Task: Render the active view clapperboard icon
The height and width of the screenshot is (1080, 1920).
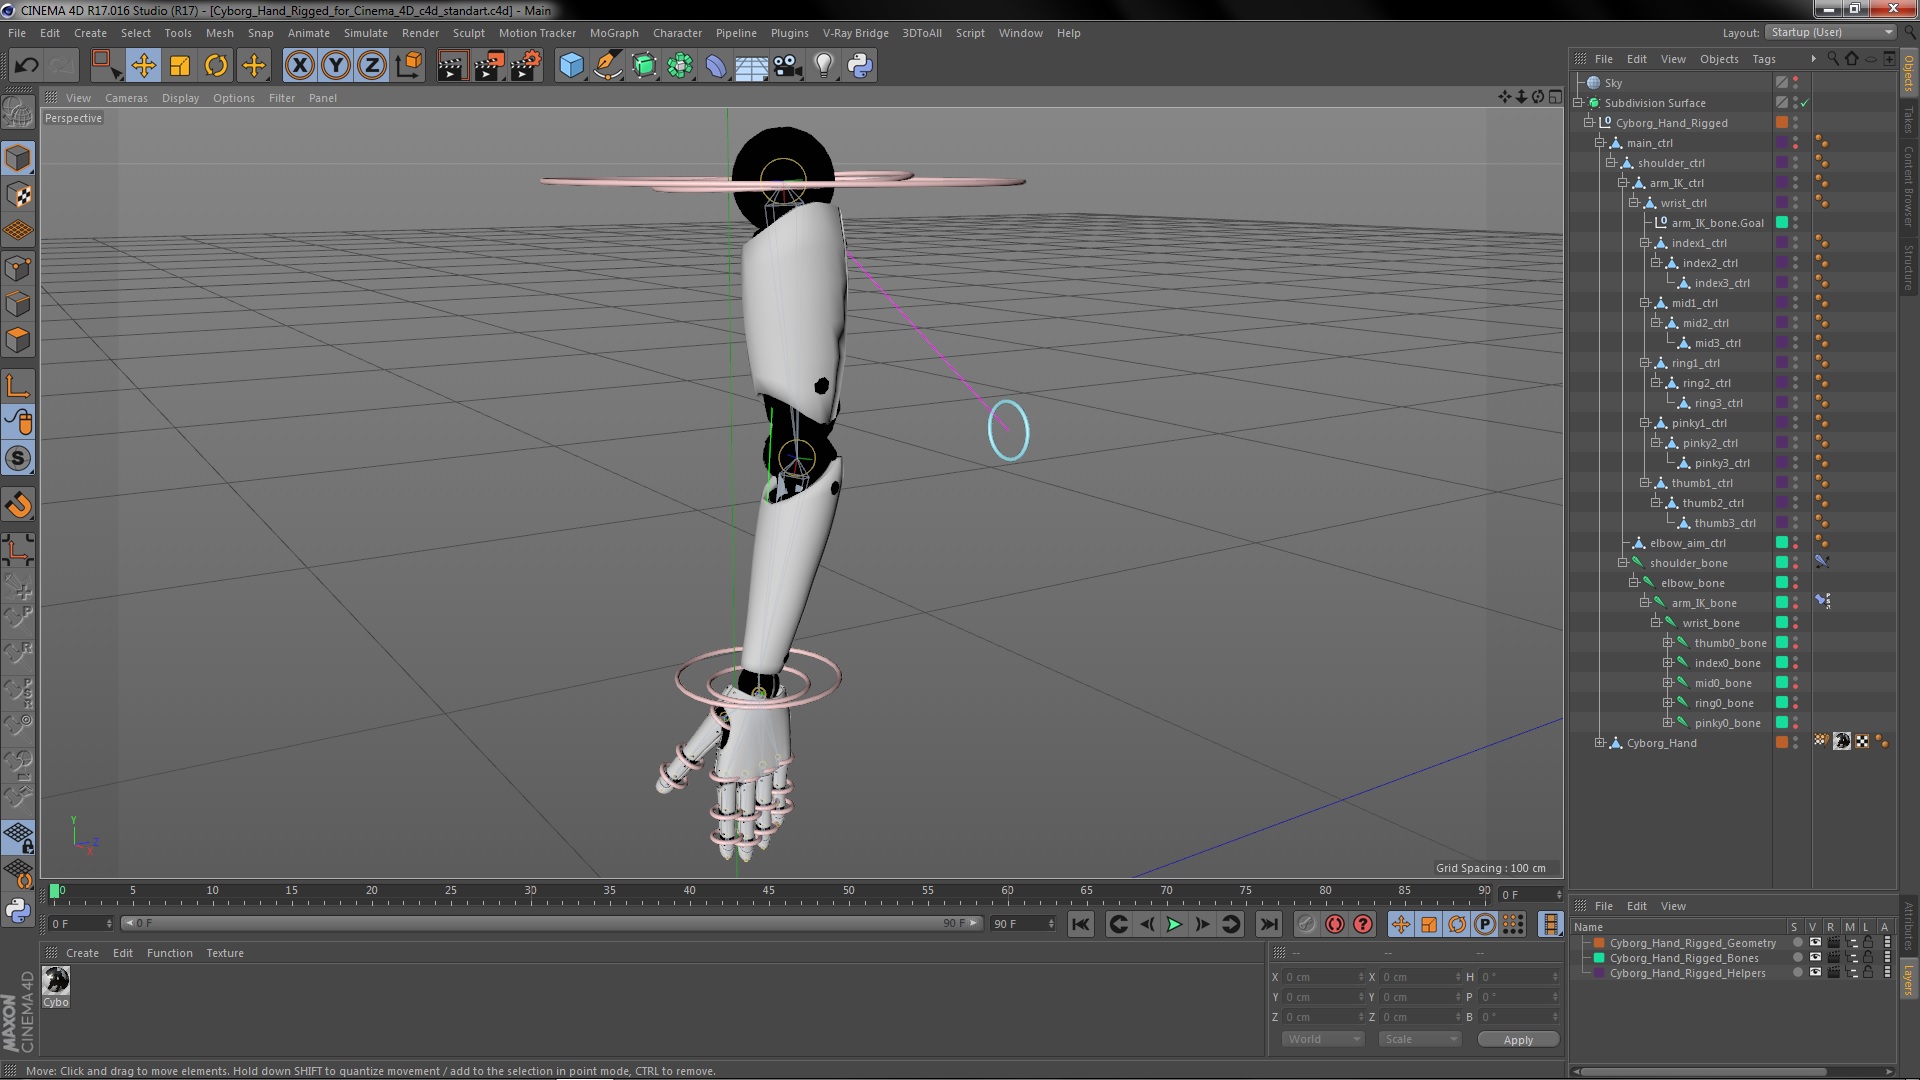Action: [x=452, y=66]
